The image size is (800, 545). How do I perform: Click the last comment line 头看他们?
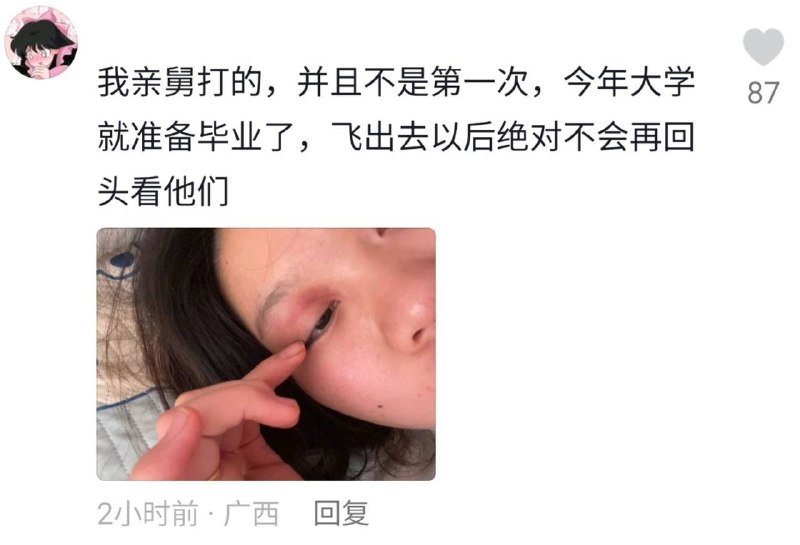pyautogui.click(x=163, y=191)
